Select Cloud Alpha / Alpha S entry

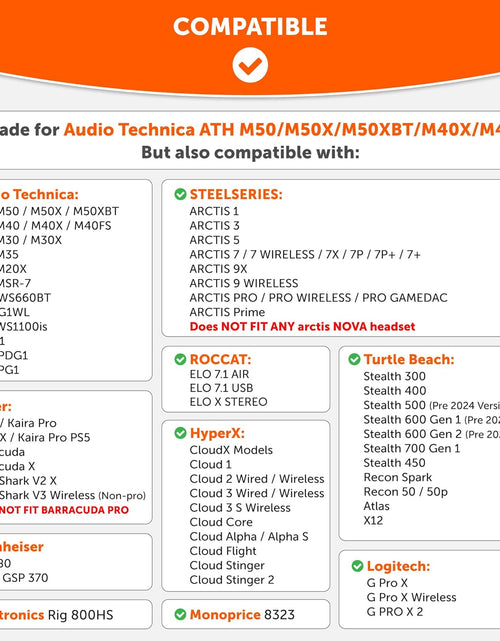[x=249, y=536]
